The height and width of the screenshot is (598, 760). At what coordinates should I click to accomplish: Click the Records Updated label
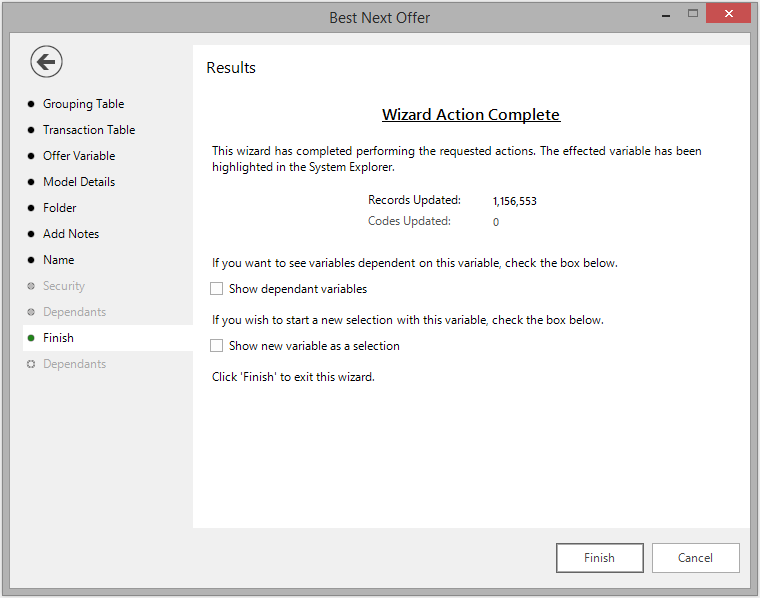click(x=414, y=200)
